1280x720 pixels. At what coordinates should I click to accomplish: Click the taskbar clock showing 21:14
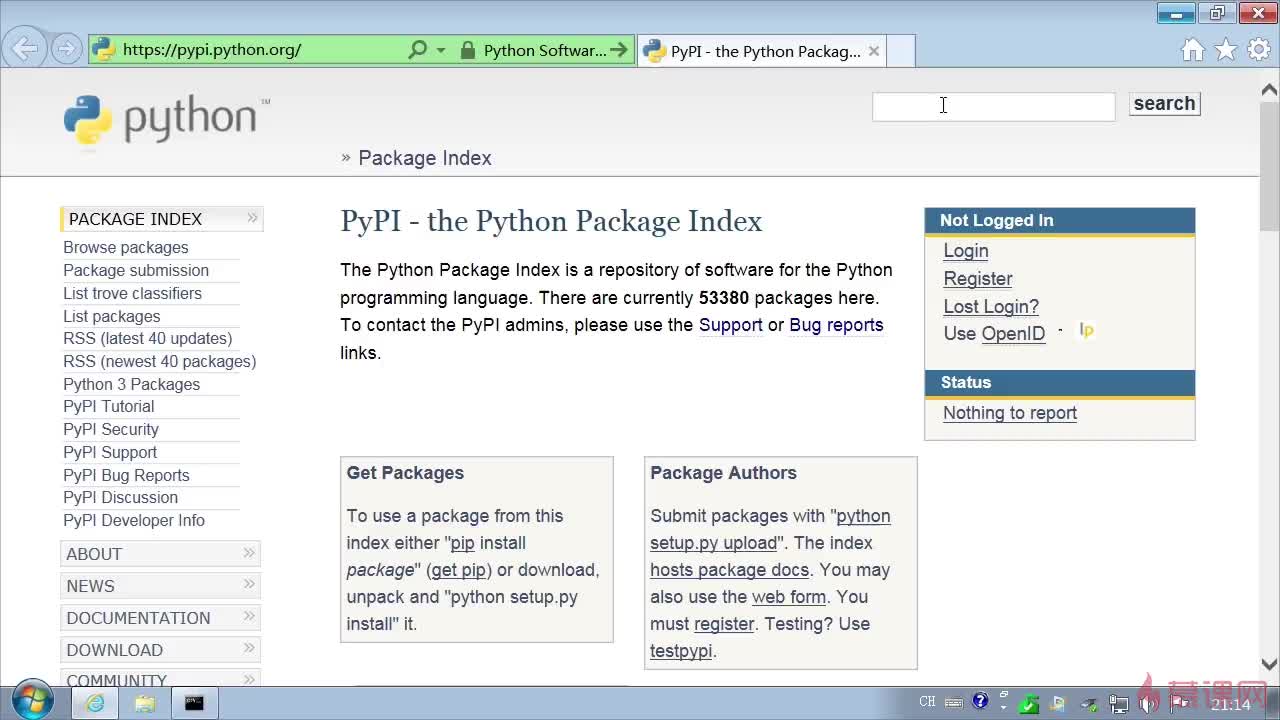coord(1230,705)
